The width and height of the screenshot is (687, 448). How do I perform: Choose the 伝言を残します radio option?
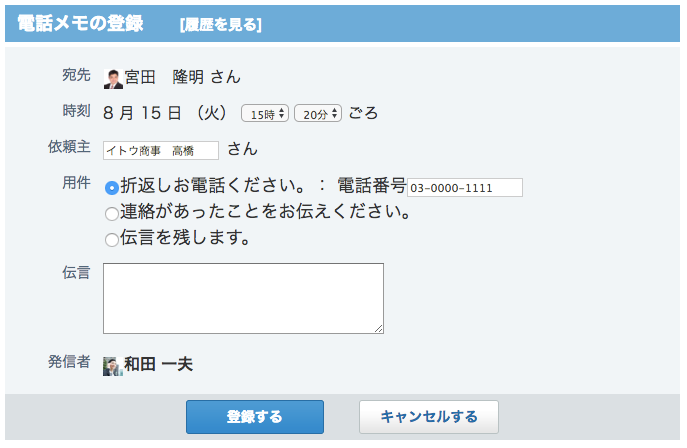112,240
